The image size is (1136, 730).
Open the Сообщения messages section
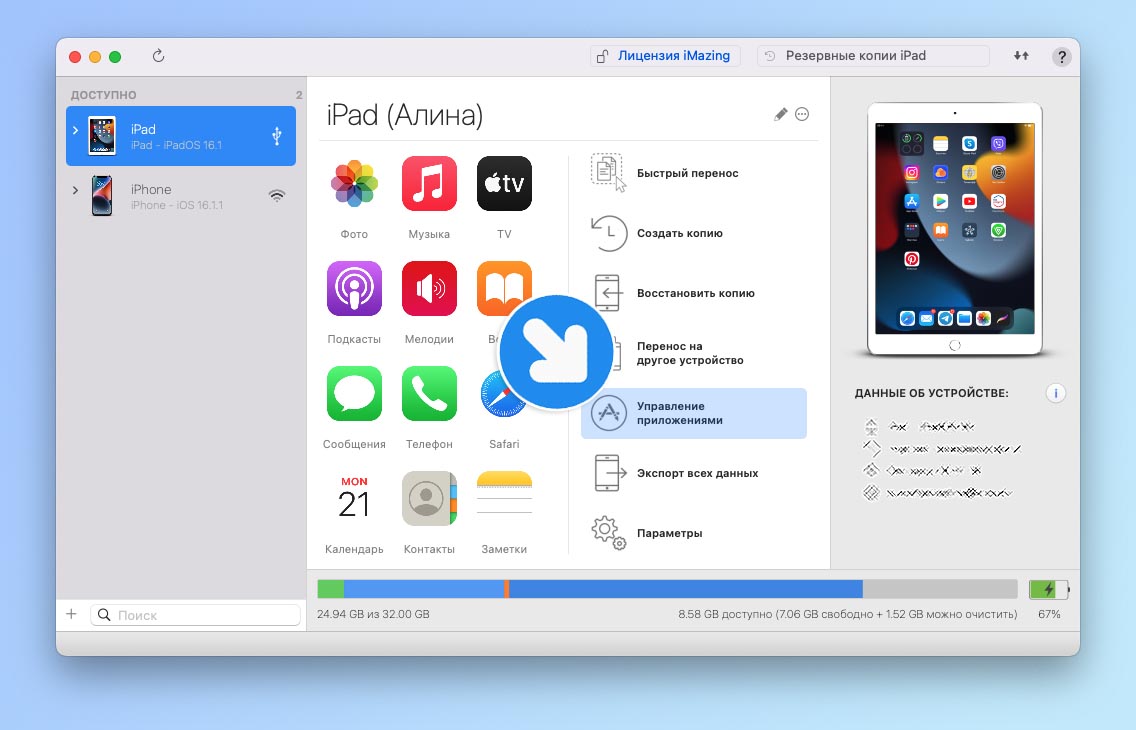click(354, 394)
